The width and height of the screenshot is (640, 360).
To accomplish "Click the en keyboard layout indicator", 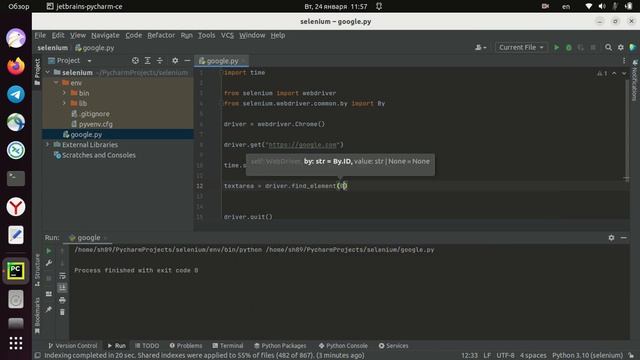I will (x=566, y=6).
